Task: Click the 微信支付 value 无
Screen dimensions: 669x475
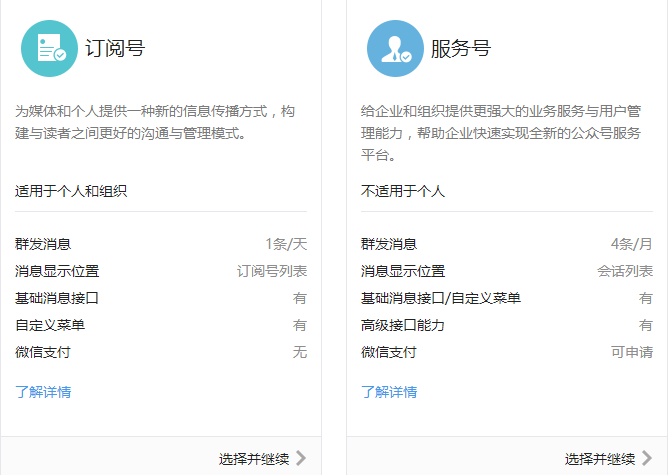Action: (300, 352)
